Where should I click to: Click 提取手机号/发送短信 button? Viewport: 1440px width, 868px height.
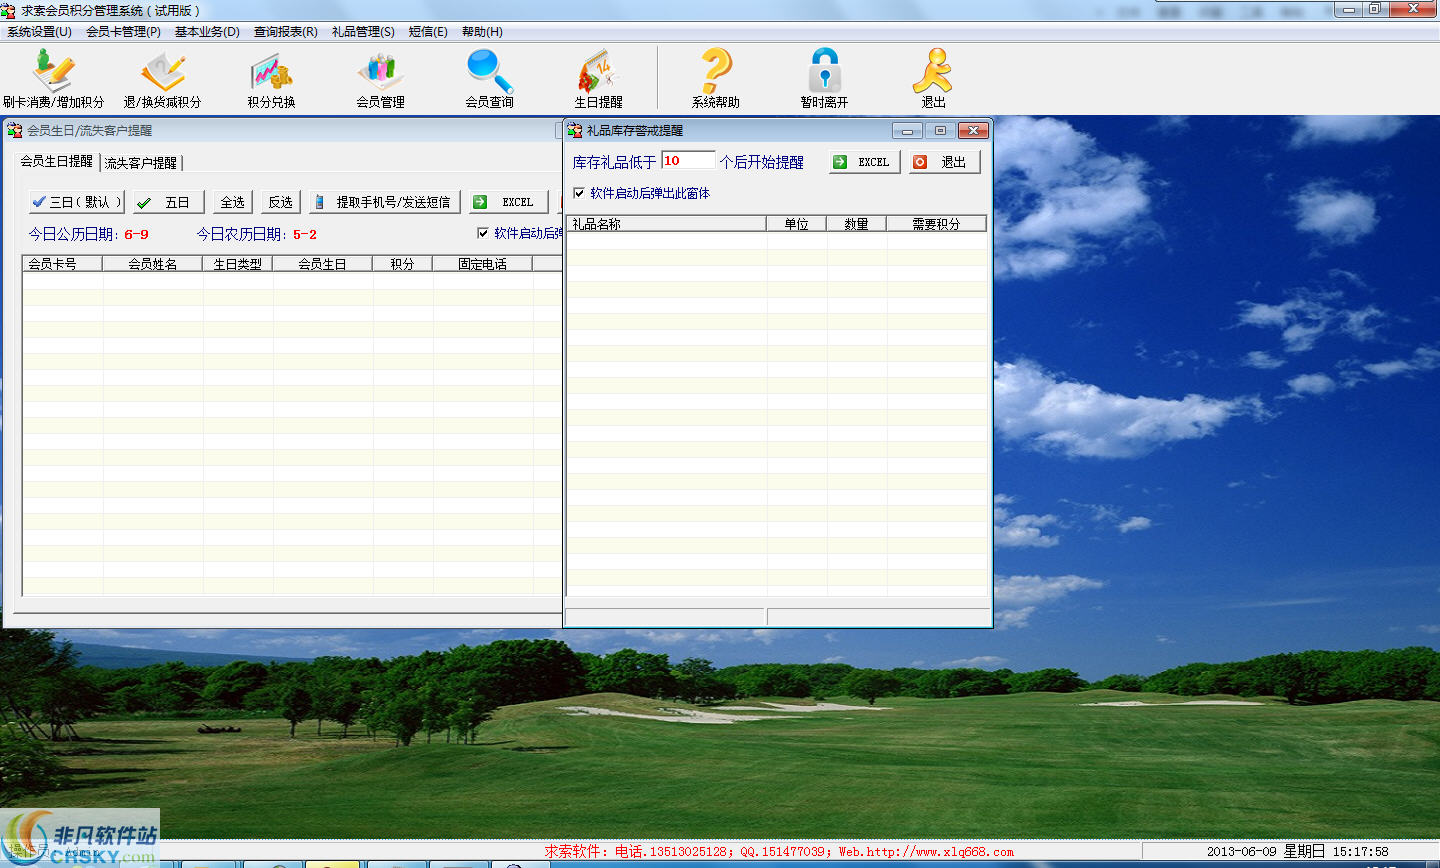click(384, 202)
